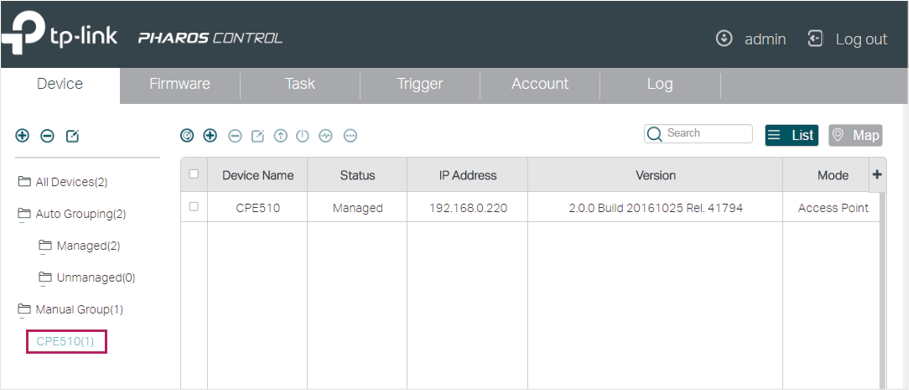The height and width of the screenshot is (390, 909).
Task: Click the upgrade firmware arrow icon
Action: (281, 136)
